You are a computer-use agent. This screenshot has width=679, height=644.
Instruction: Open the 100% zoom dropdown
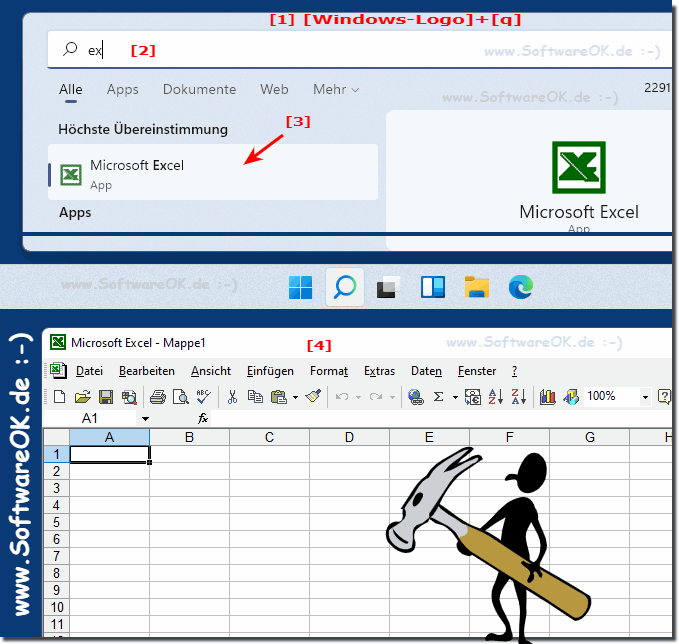click(645, 397)
